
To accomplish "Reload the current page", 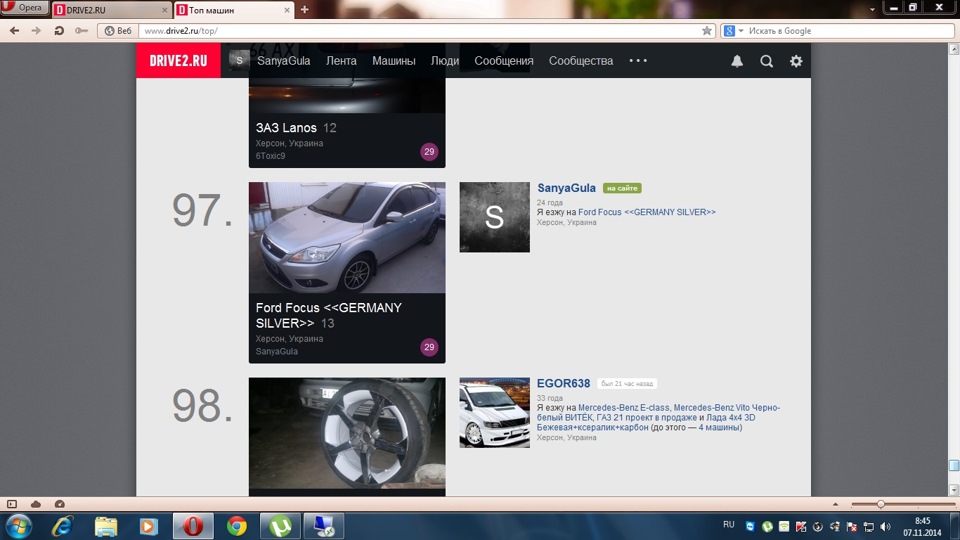I will tap(59, 31).
